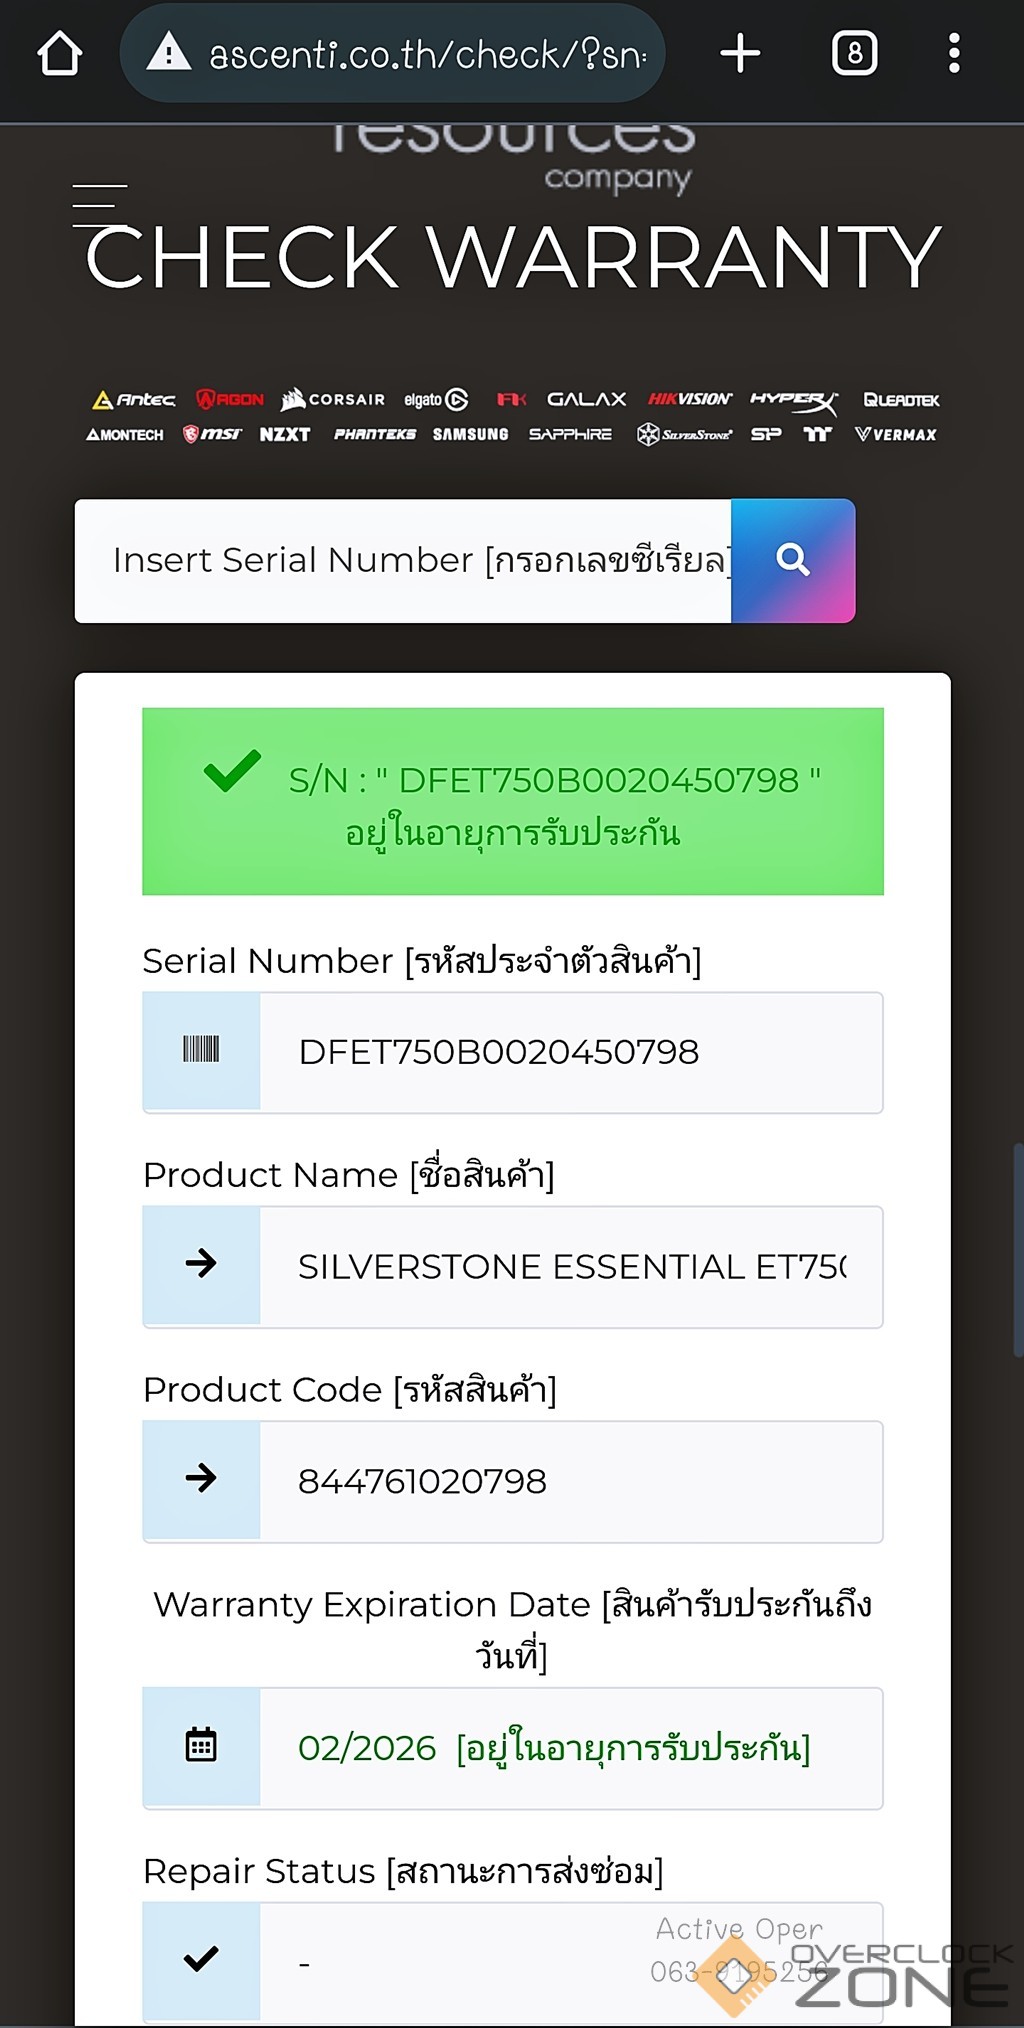Click the calendar icon beside expiration date
The width and height of the screenshot is (1024, 2028).
pyautogui.click(x=201, y=1745)
